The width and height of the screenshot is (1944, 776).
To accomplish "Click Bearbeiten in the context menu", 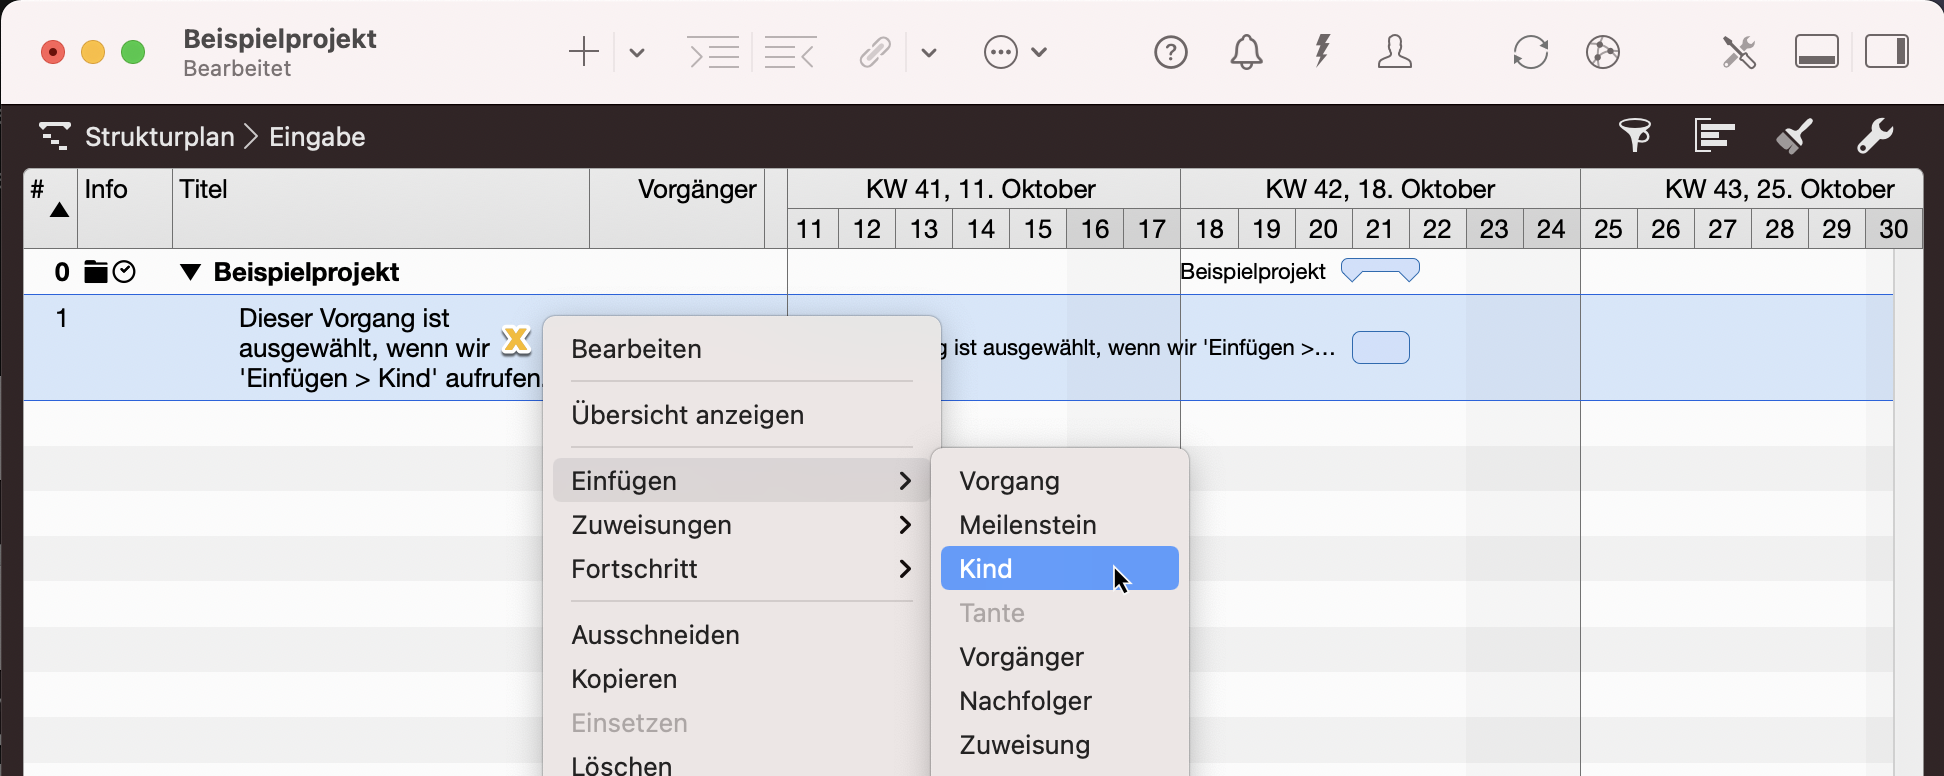I will [x=636, y=349].
